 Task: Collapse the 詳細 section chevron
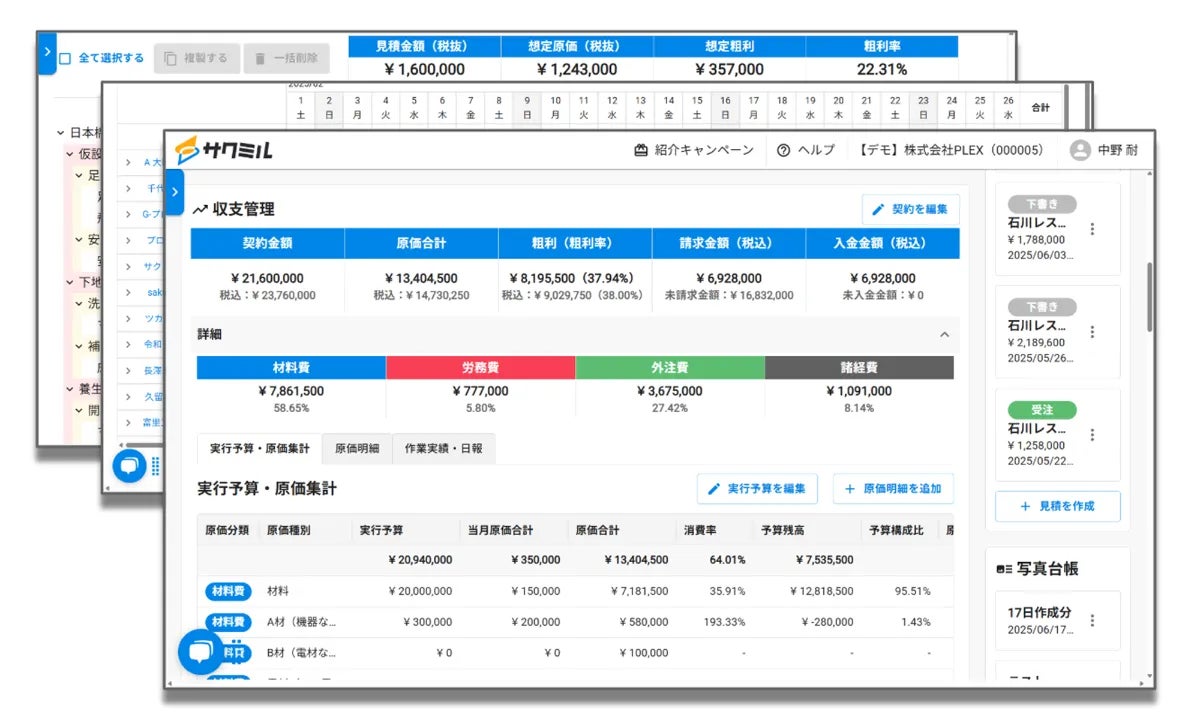(944, 335)
